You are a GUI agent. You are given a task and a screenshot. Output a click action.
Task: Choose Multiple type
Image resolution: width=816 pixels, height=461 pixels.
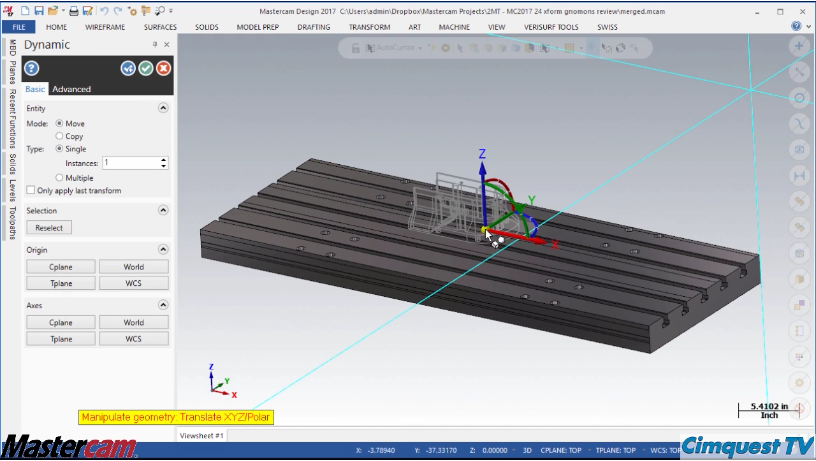pyautogui.click(x=59, y=177)
